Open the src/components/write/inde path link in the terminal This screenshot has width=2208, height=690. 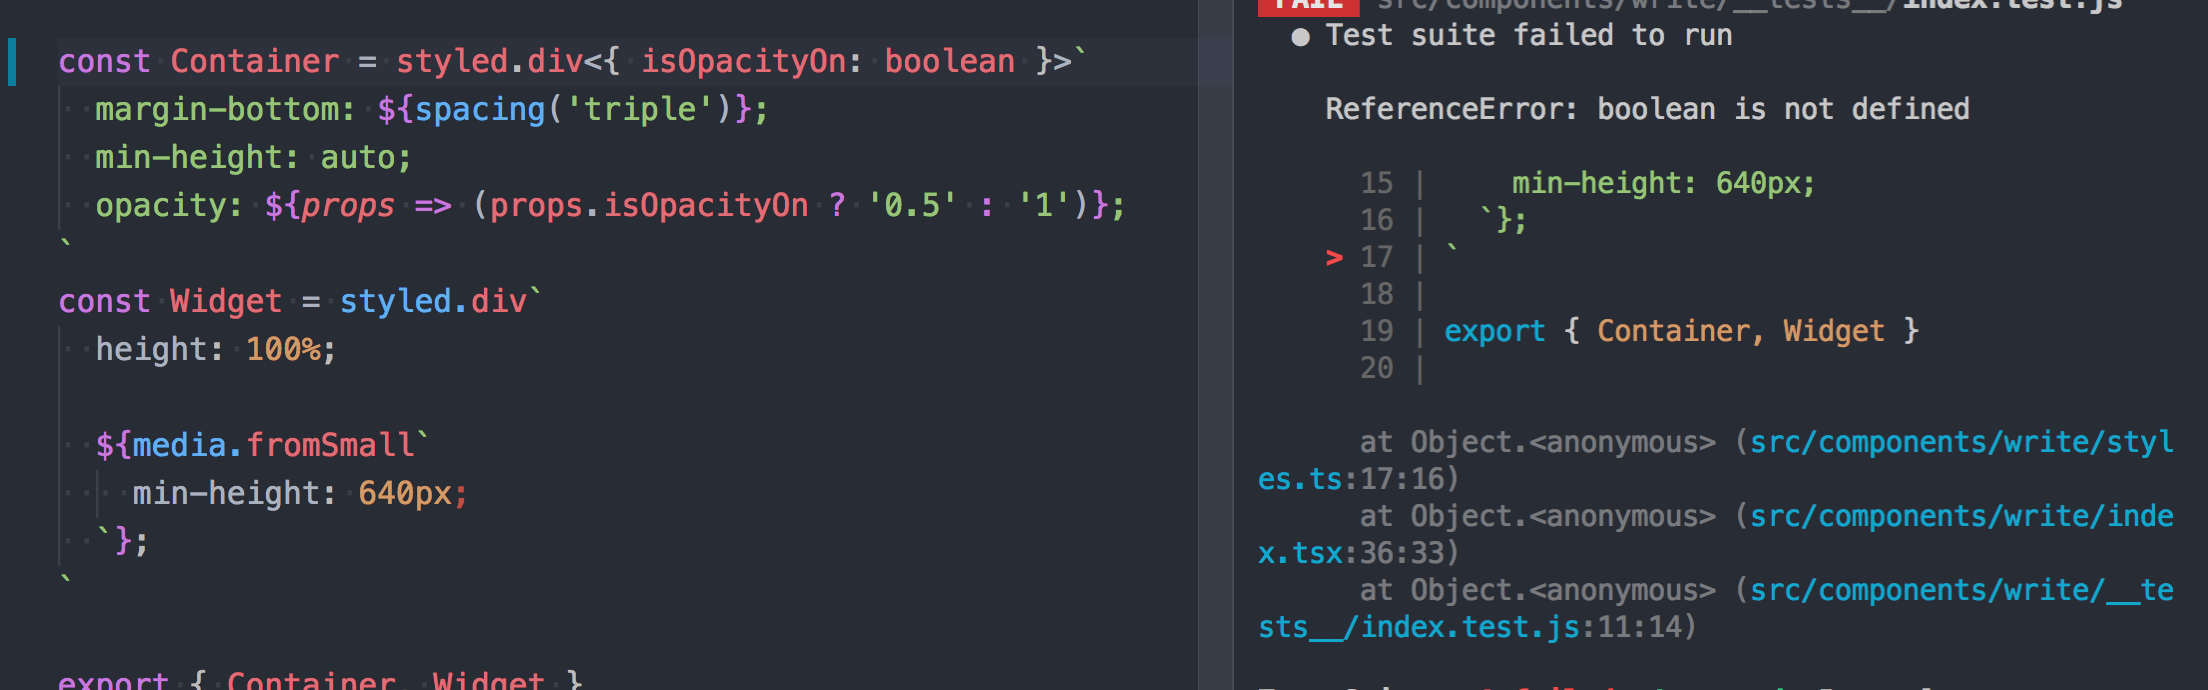[x=1962, y=517]
